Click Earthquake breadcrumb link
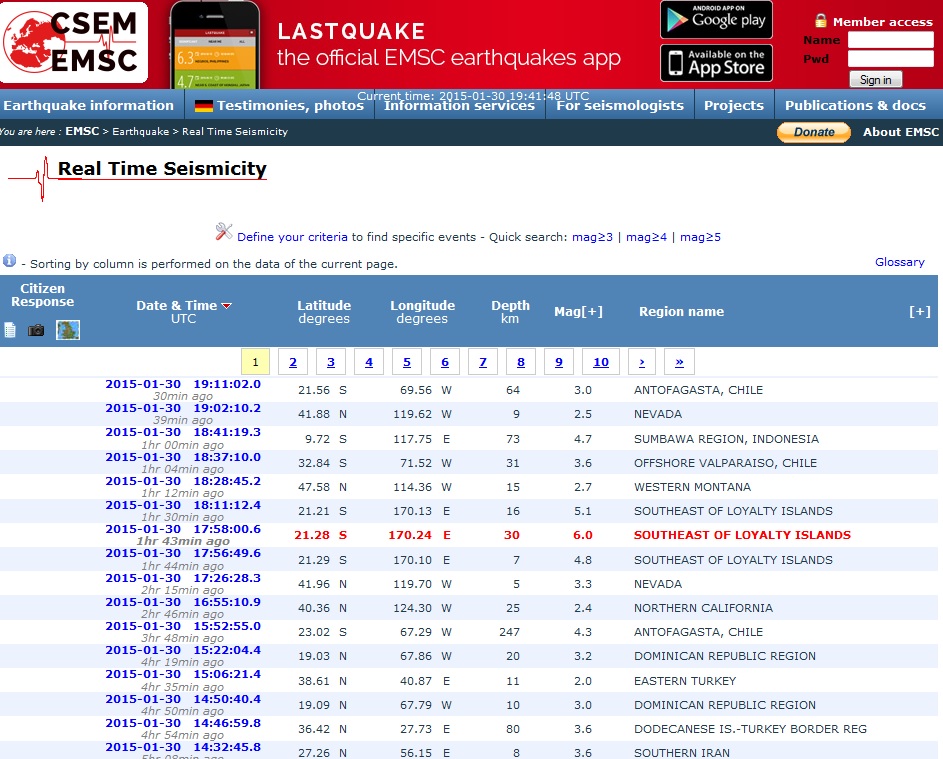 pos(141,132)
